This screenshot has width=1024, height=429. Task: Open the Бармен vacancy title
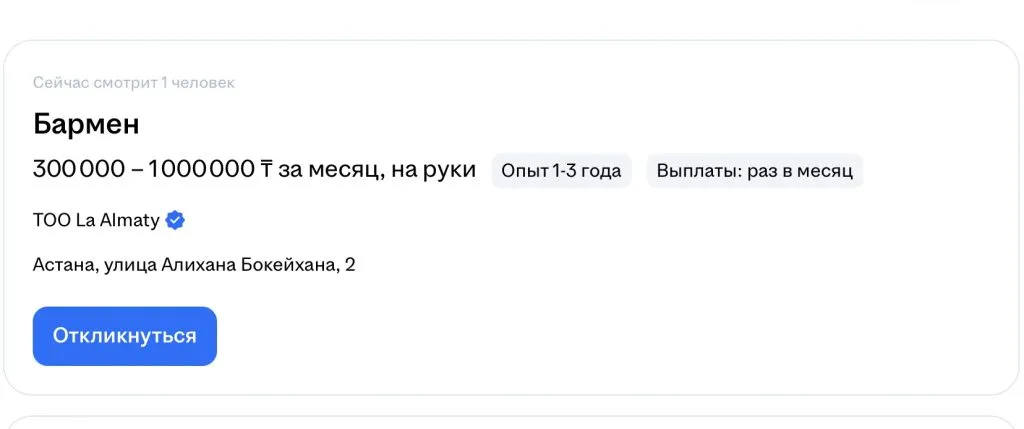click(86, 125)
